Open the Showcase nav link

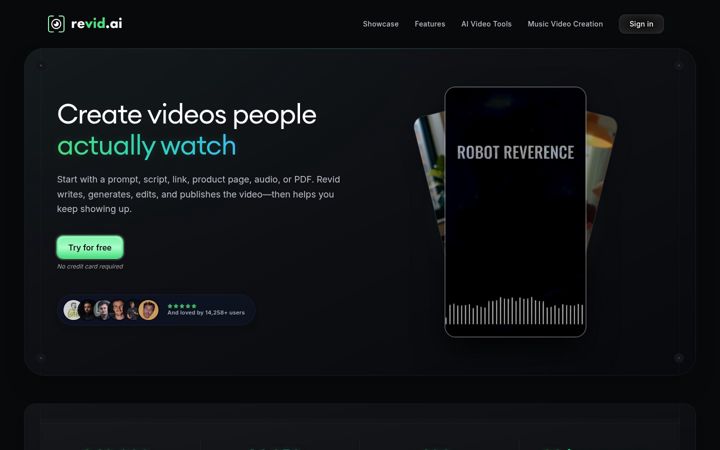(380, 24)
